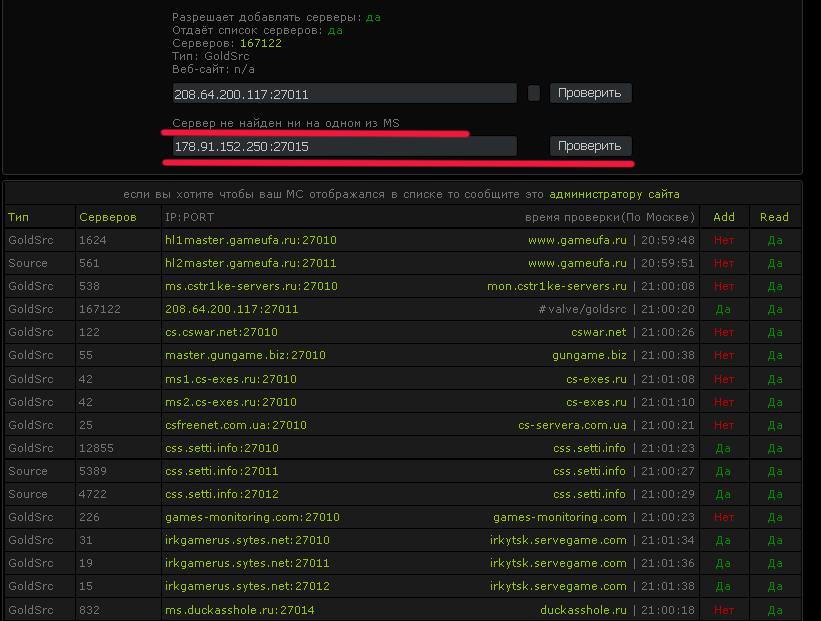Screen dimensions: 821x621
Task: Open master.gungame.biz:27010 master server
Action: pos(245,355)
